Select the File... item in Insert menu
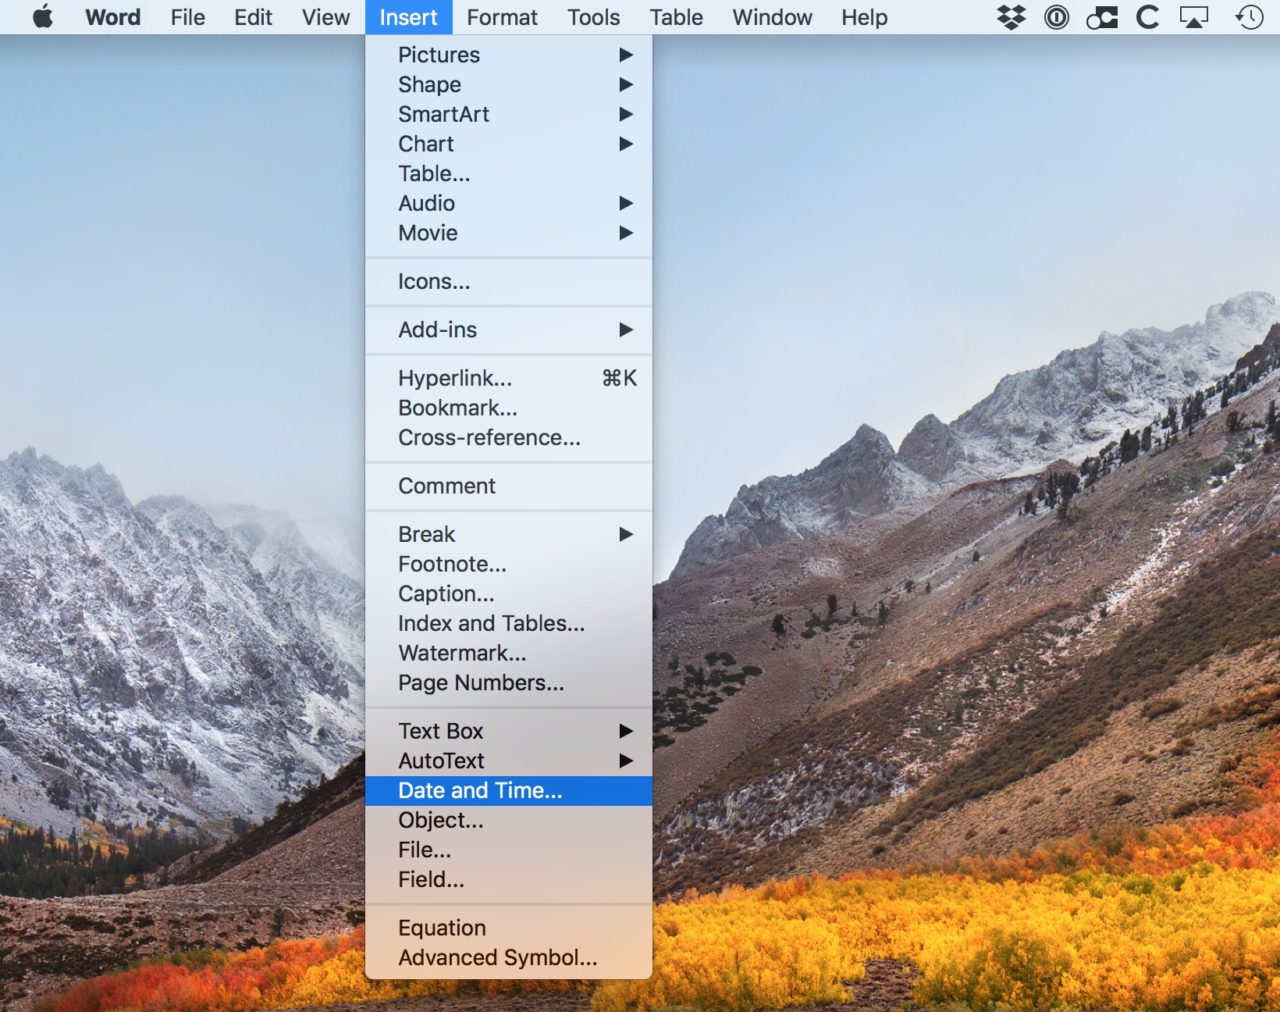Image resolution: width=1280 pixels, height=1012 pixels. (509, 850)
